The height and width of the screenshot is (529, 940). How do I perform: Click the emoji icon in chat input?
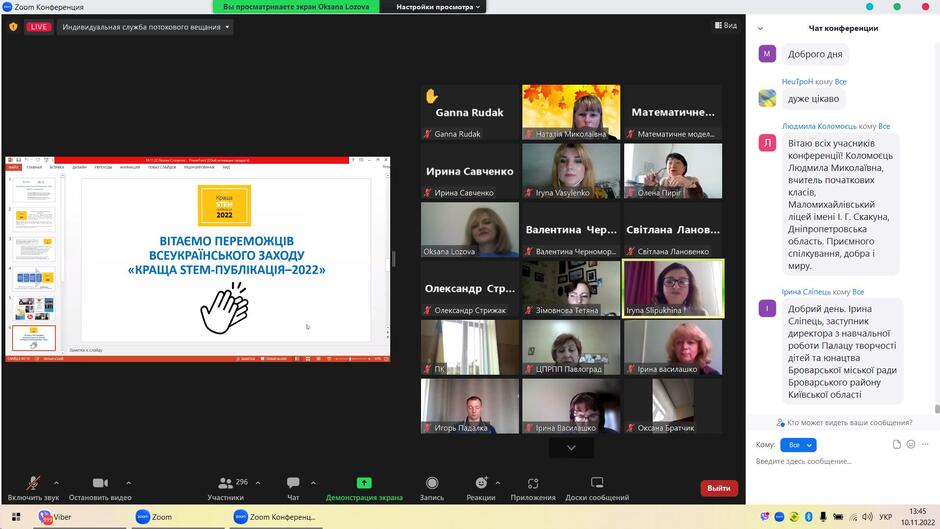click(x=911, y=444)
